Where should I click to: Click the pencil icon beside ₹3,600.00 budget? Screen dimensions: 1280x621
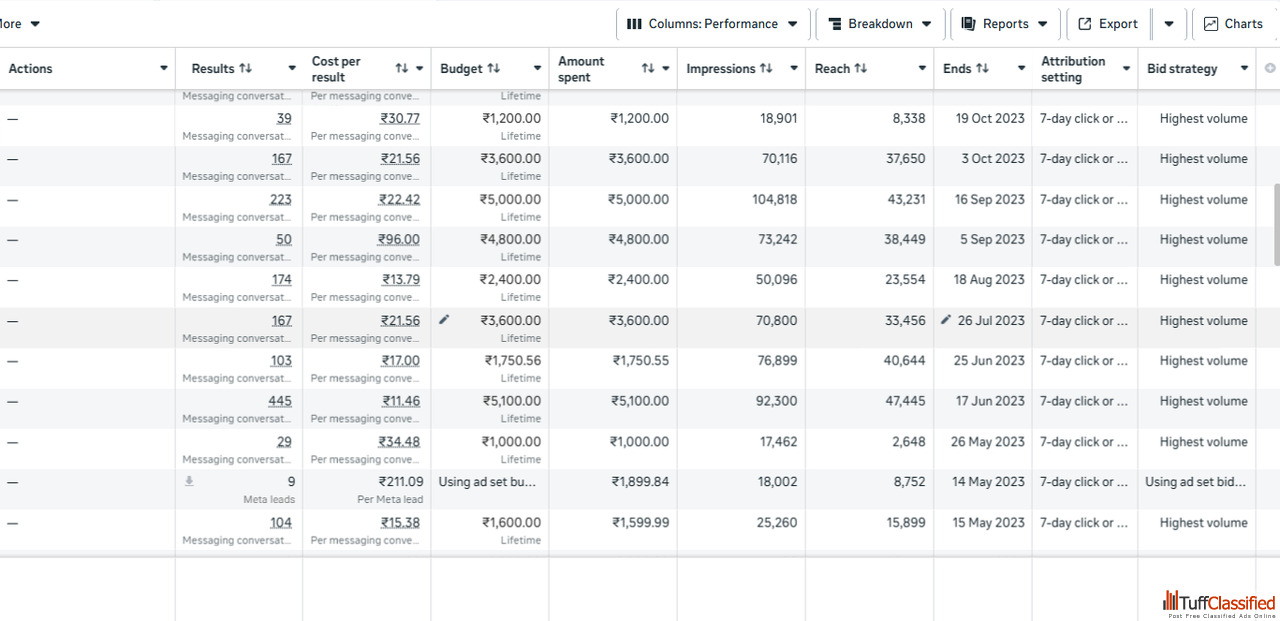(x=444, y=320)
